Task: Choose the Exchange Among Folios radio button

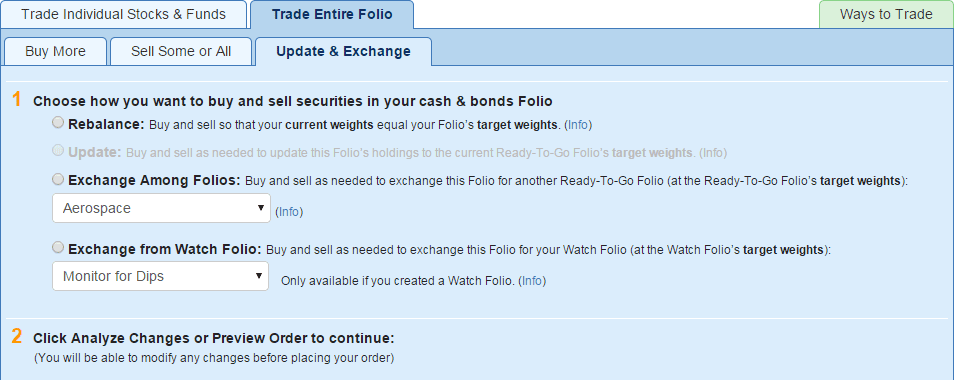Action: (x=58, y=179)
